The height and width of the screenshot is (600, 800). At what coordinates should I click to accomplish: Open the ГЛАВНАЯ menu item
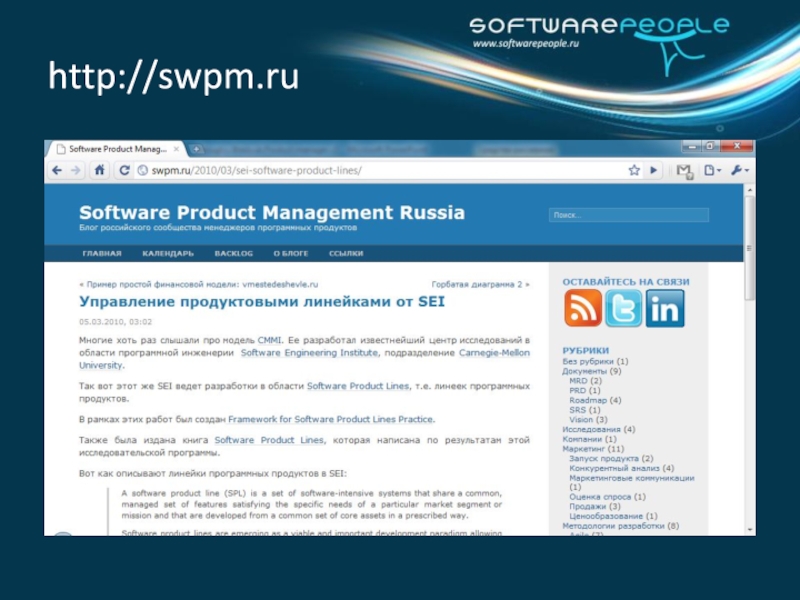102,254
